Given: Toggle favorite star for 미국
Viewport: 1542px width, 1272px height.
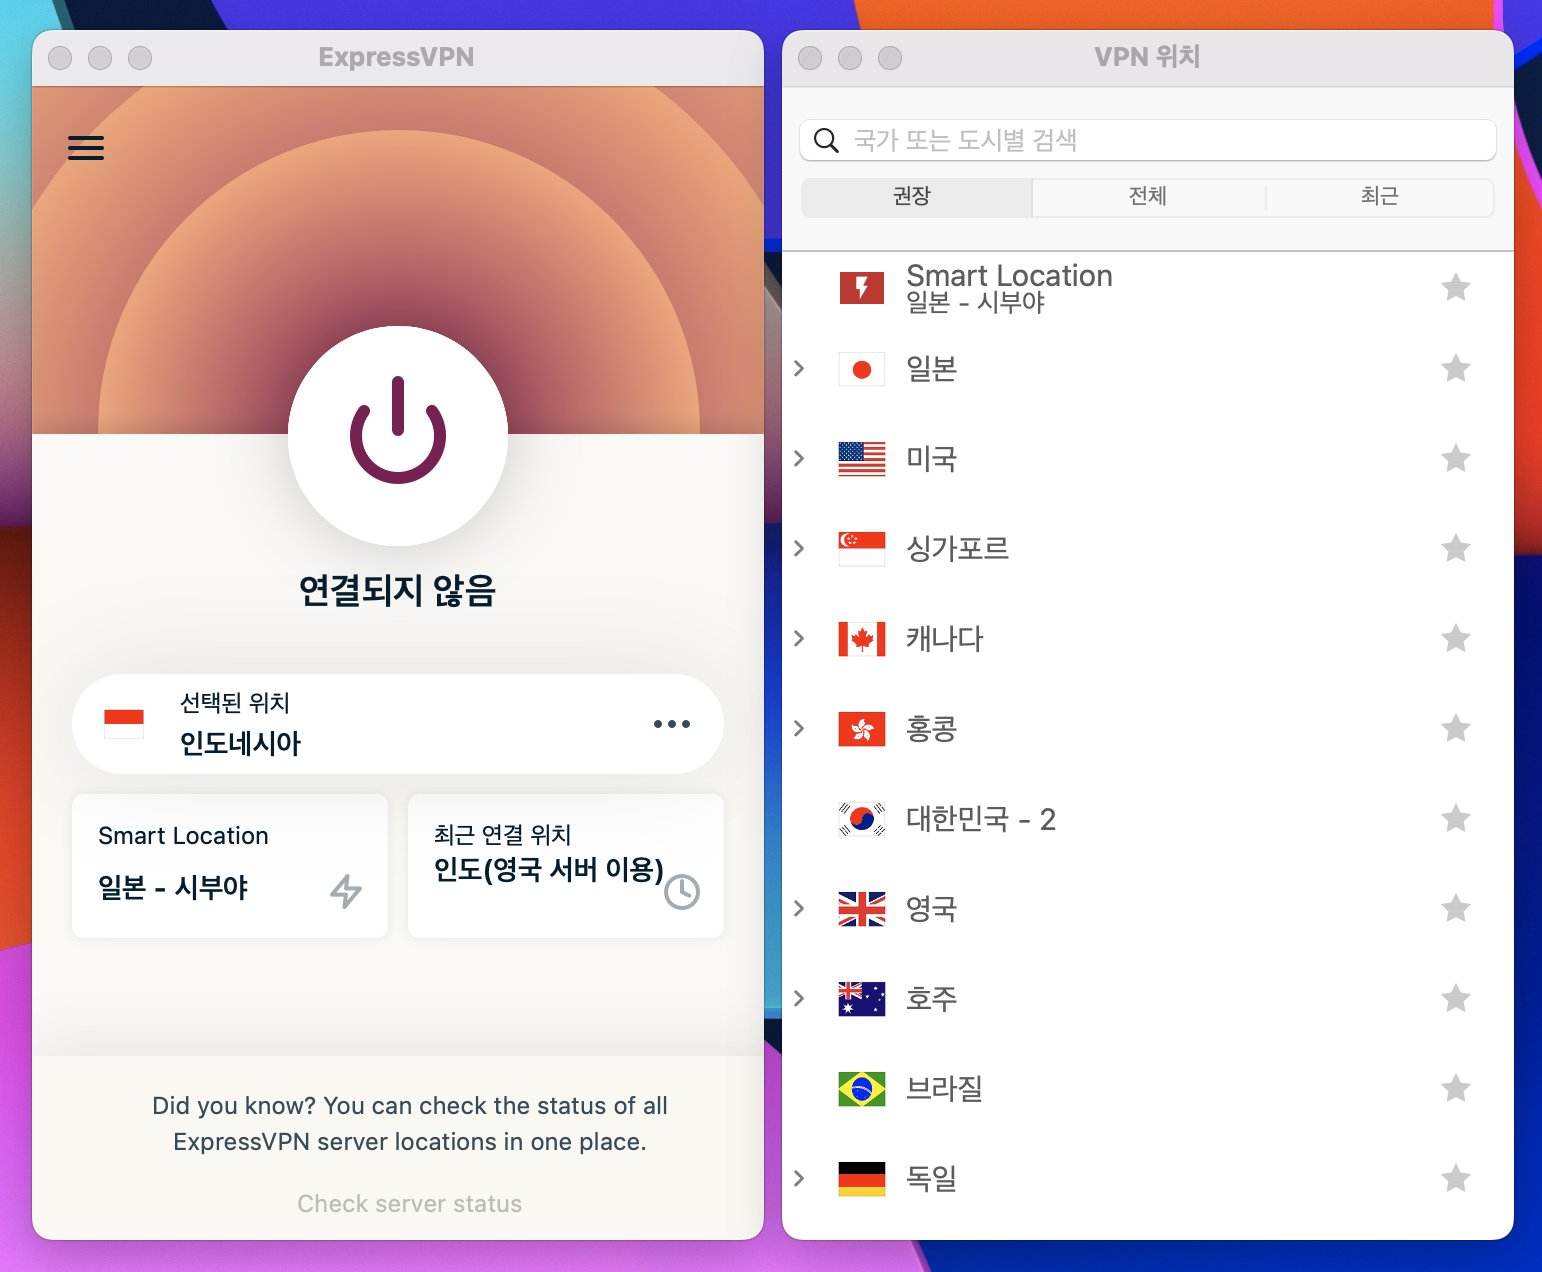Looking at the screenshot, I should tap(1456, 458).
